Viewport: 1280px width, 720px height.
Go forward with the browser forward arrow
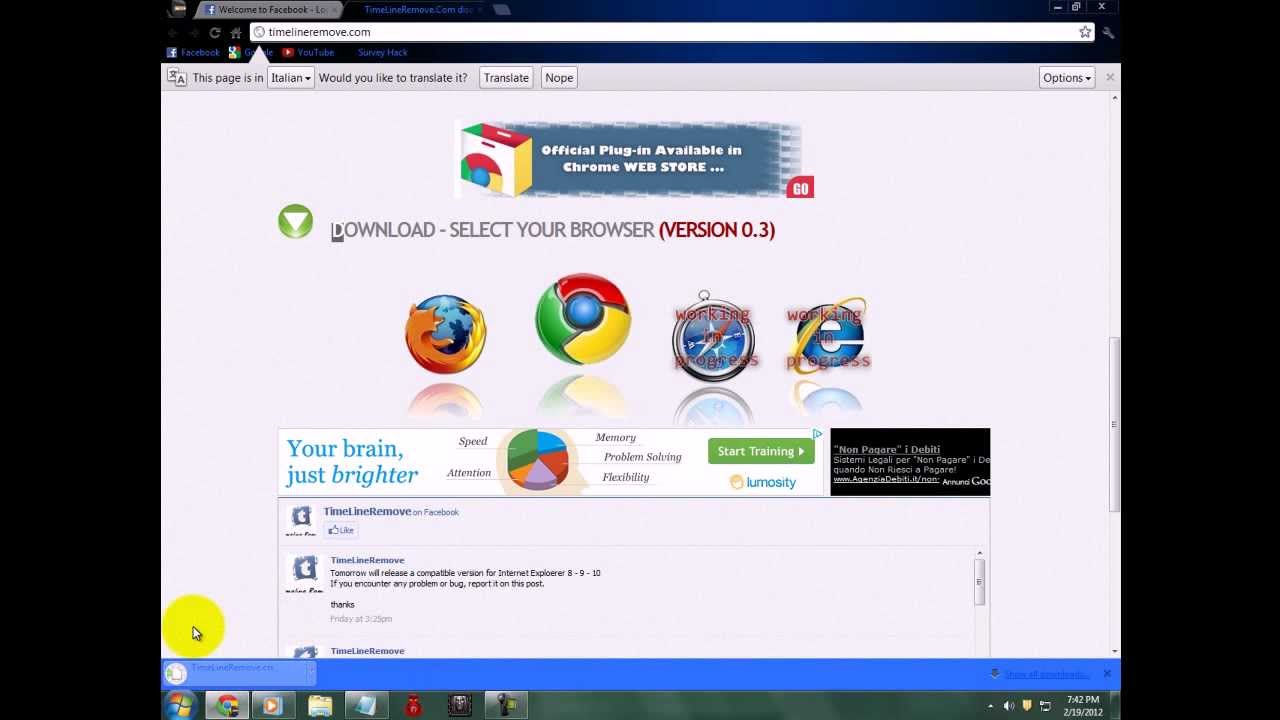pyautogui.click(x=193, y=32)
